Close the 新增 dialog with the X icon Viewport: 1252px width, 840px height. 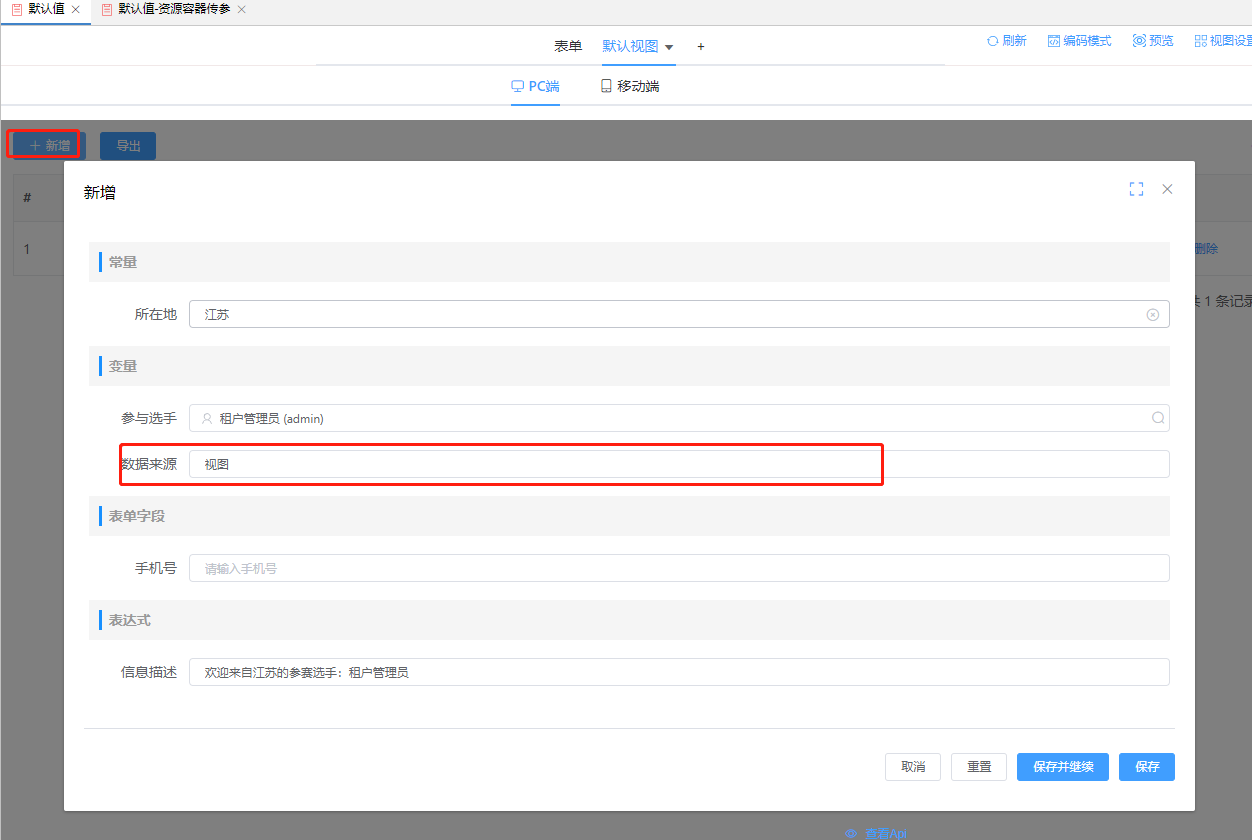[x=1167, y=189]
